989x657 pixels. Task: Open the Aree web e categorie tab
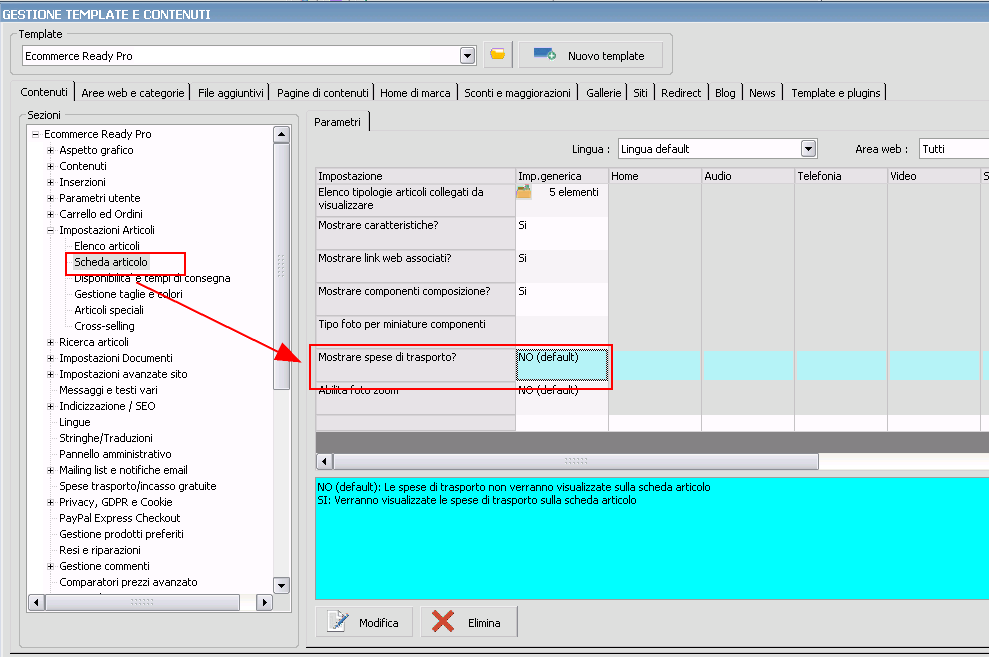click(x=132, y=93)
